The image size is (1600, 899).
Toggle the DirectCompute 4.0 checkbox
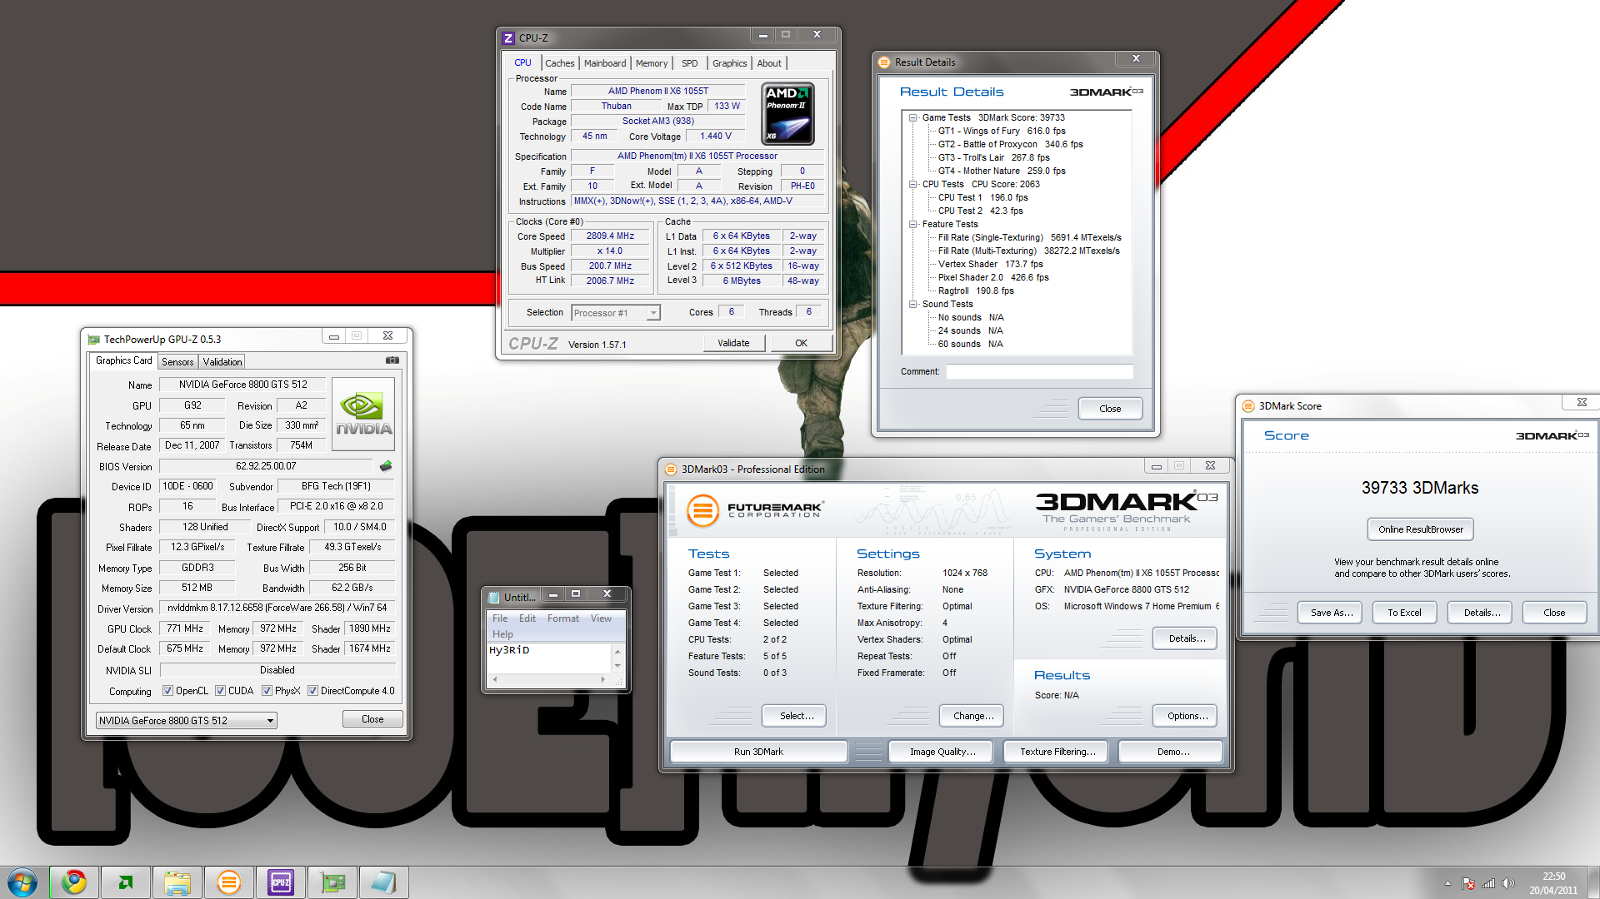[313, 691]
